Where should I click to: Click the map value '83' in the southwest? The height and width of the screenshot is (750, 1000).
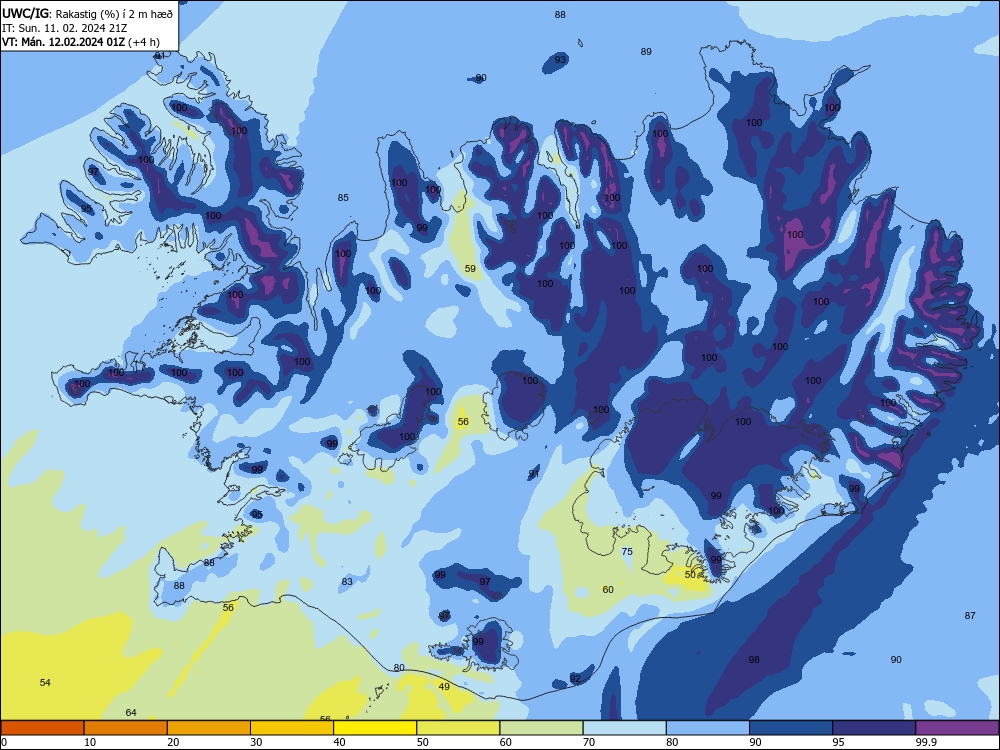[347, 582]
